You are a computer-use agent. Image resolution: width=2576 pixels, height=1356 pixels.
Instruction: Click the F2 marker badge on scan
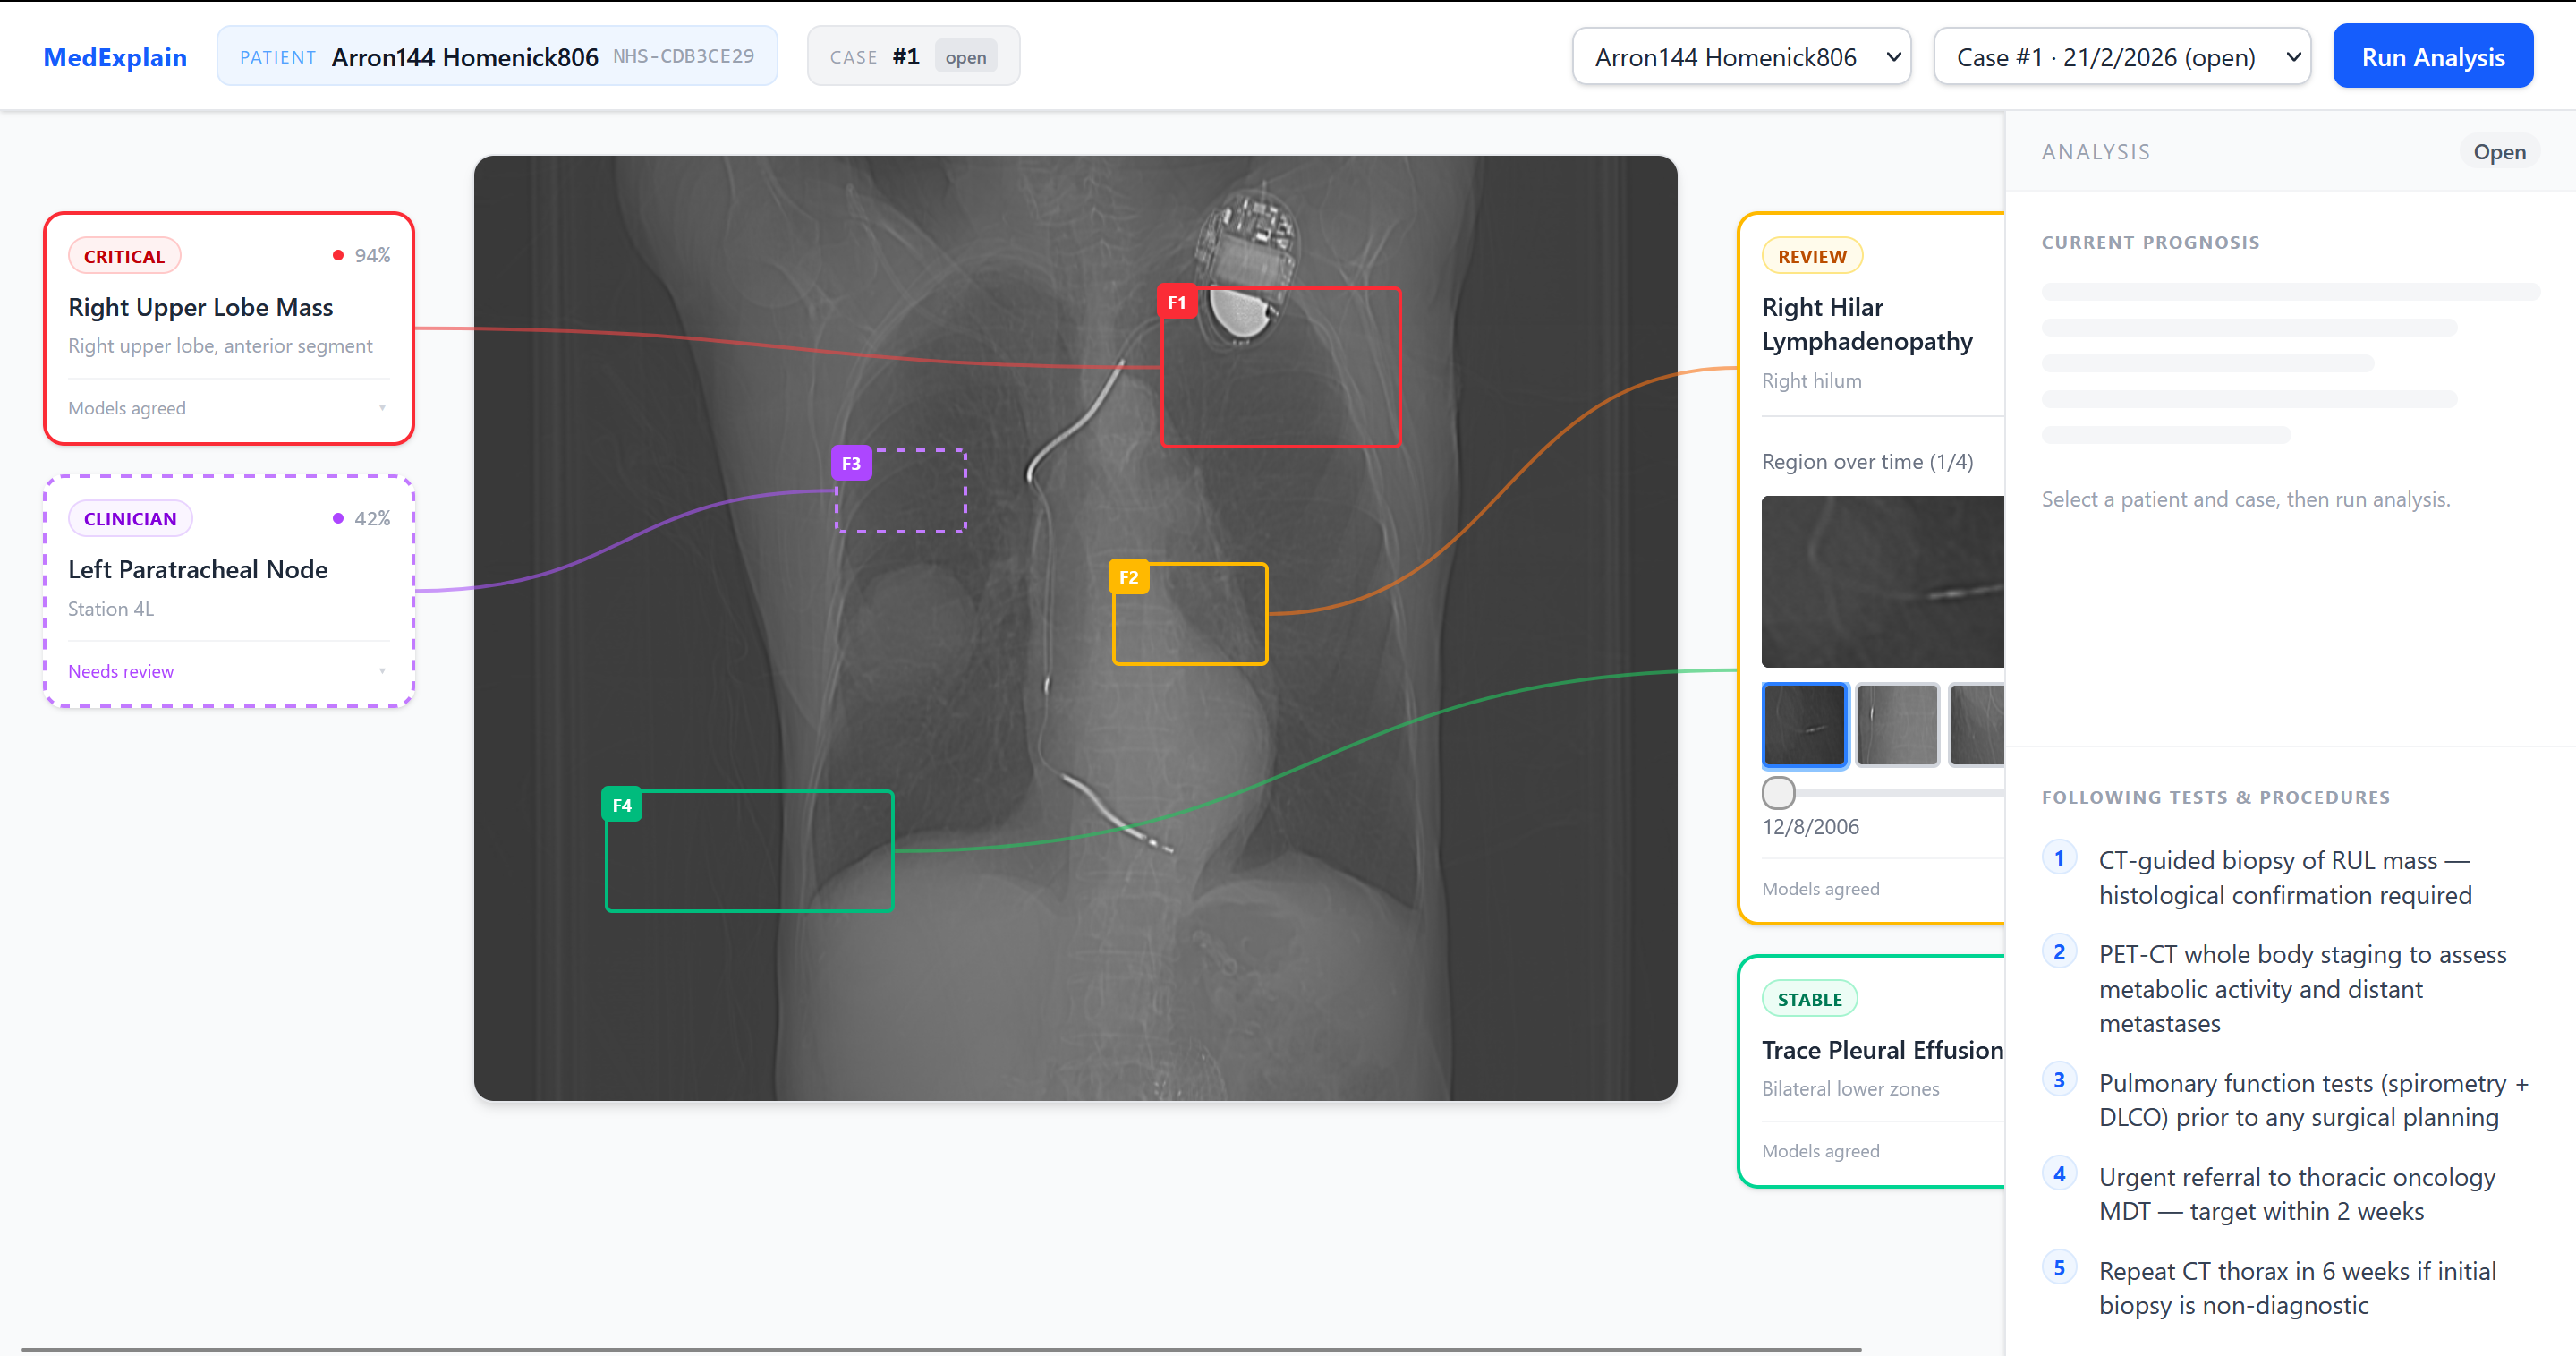tap(1128, 577)
